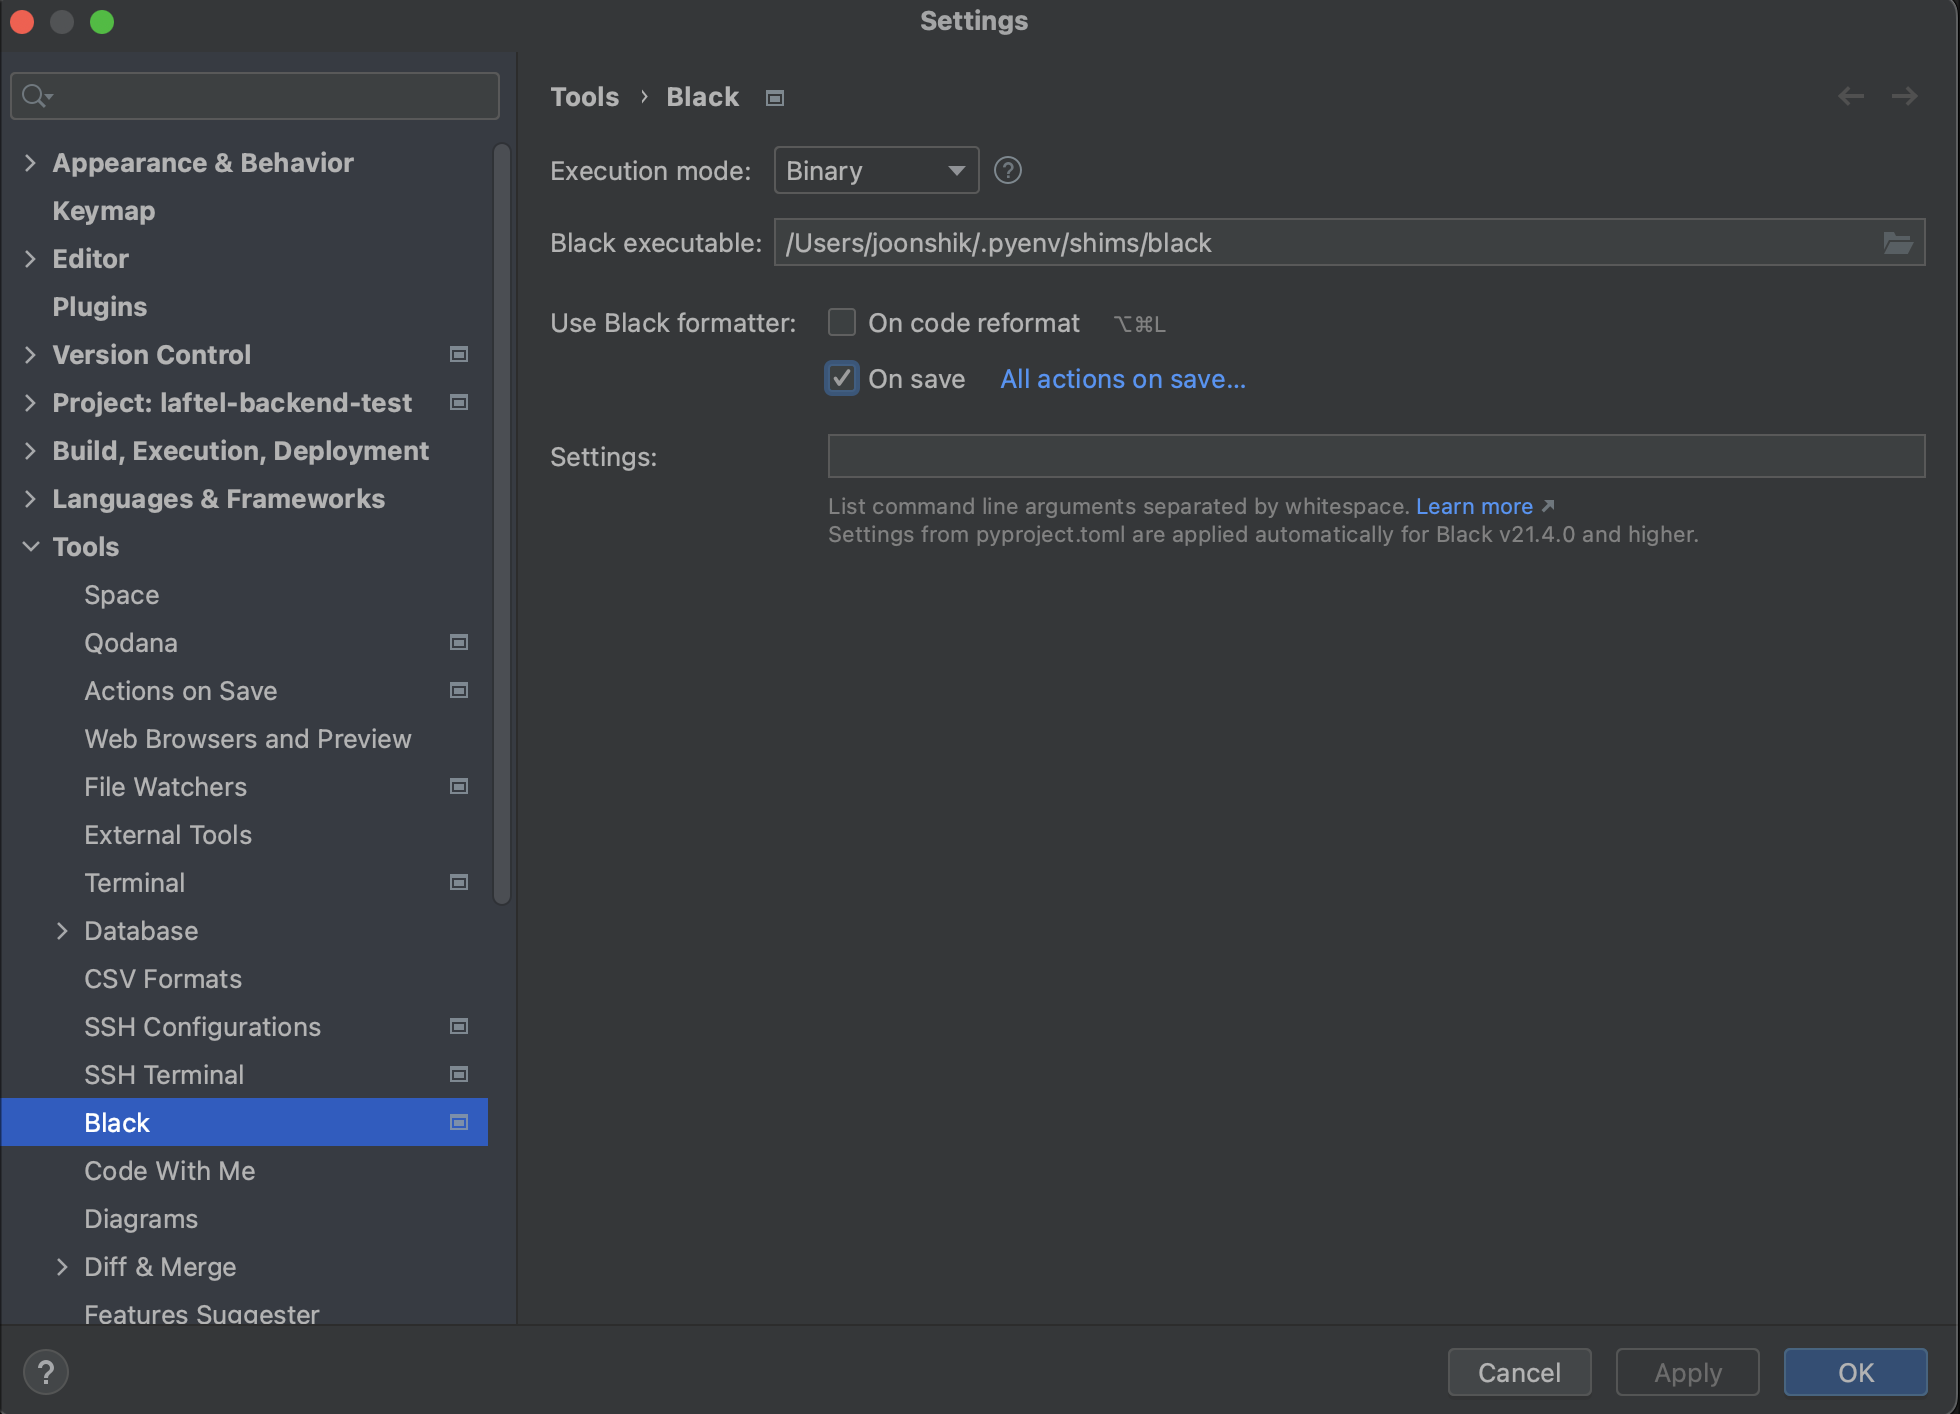
Task: Click the forward navigation arrow
Action: point(1904,96)
